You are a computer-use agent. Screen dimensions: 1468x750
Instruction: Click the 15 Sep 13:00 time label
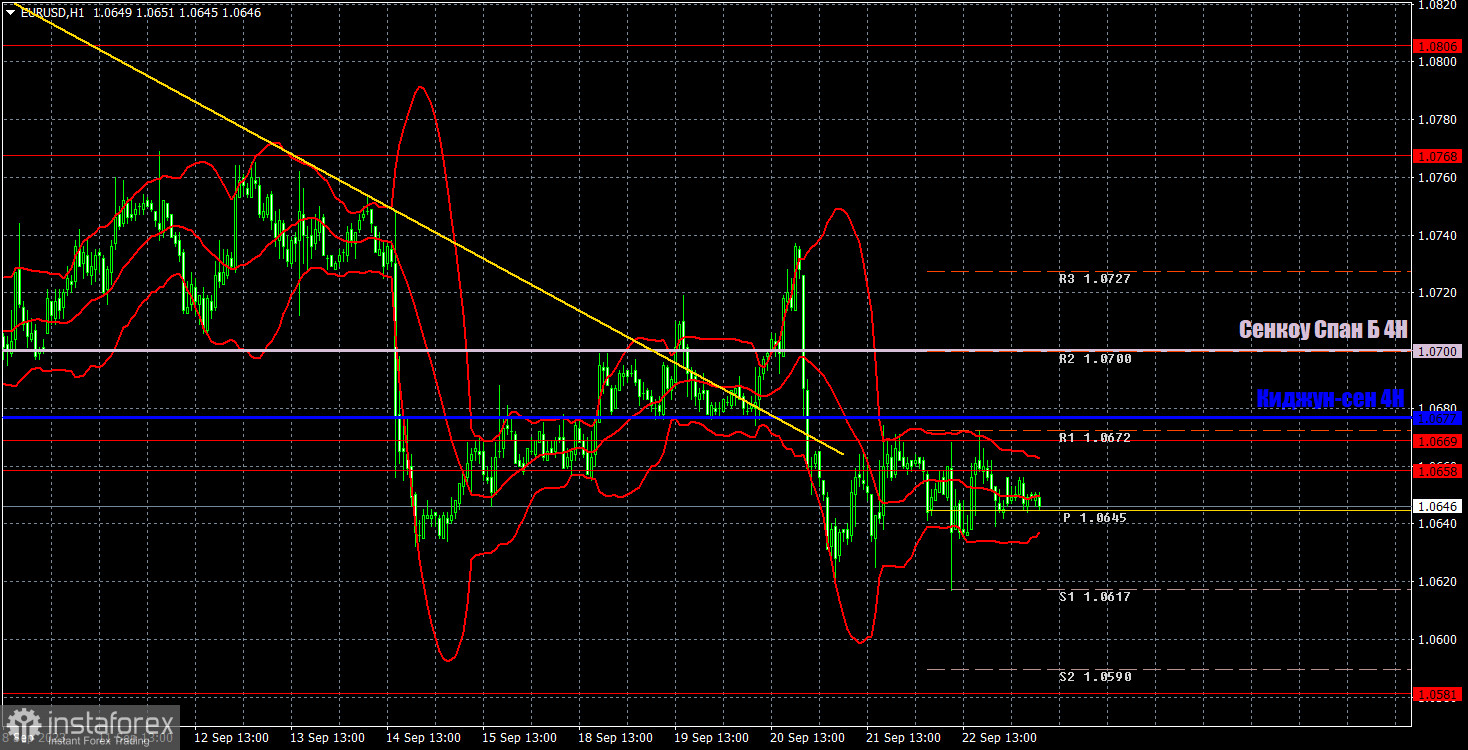tap(521, 738)
